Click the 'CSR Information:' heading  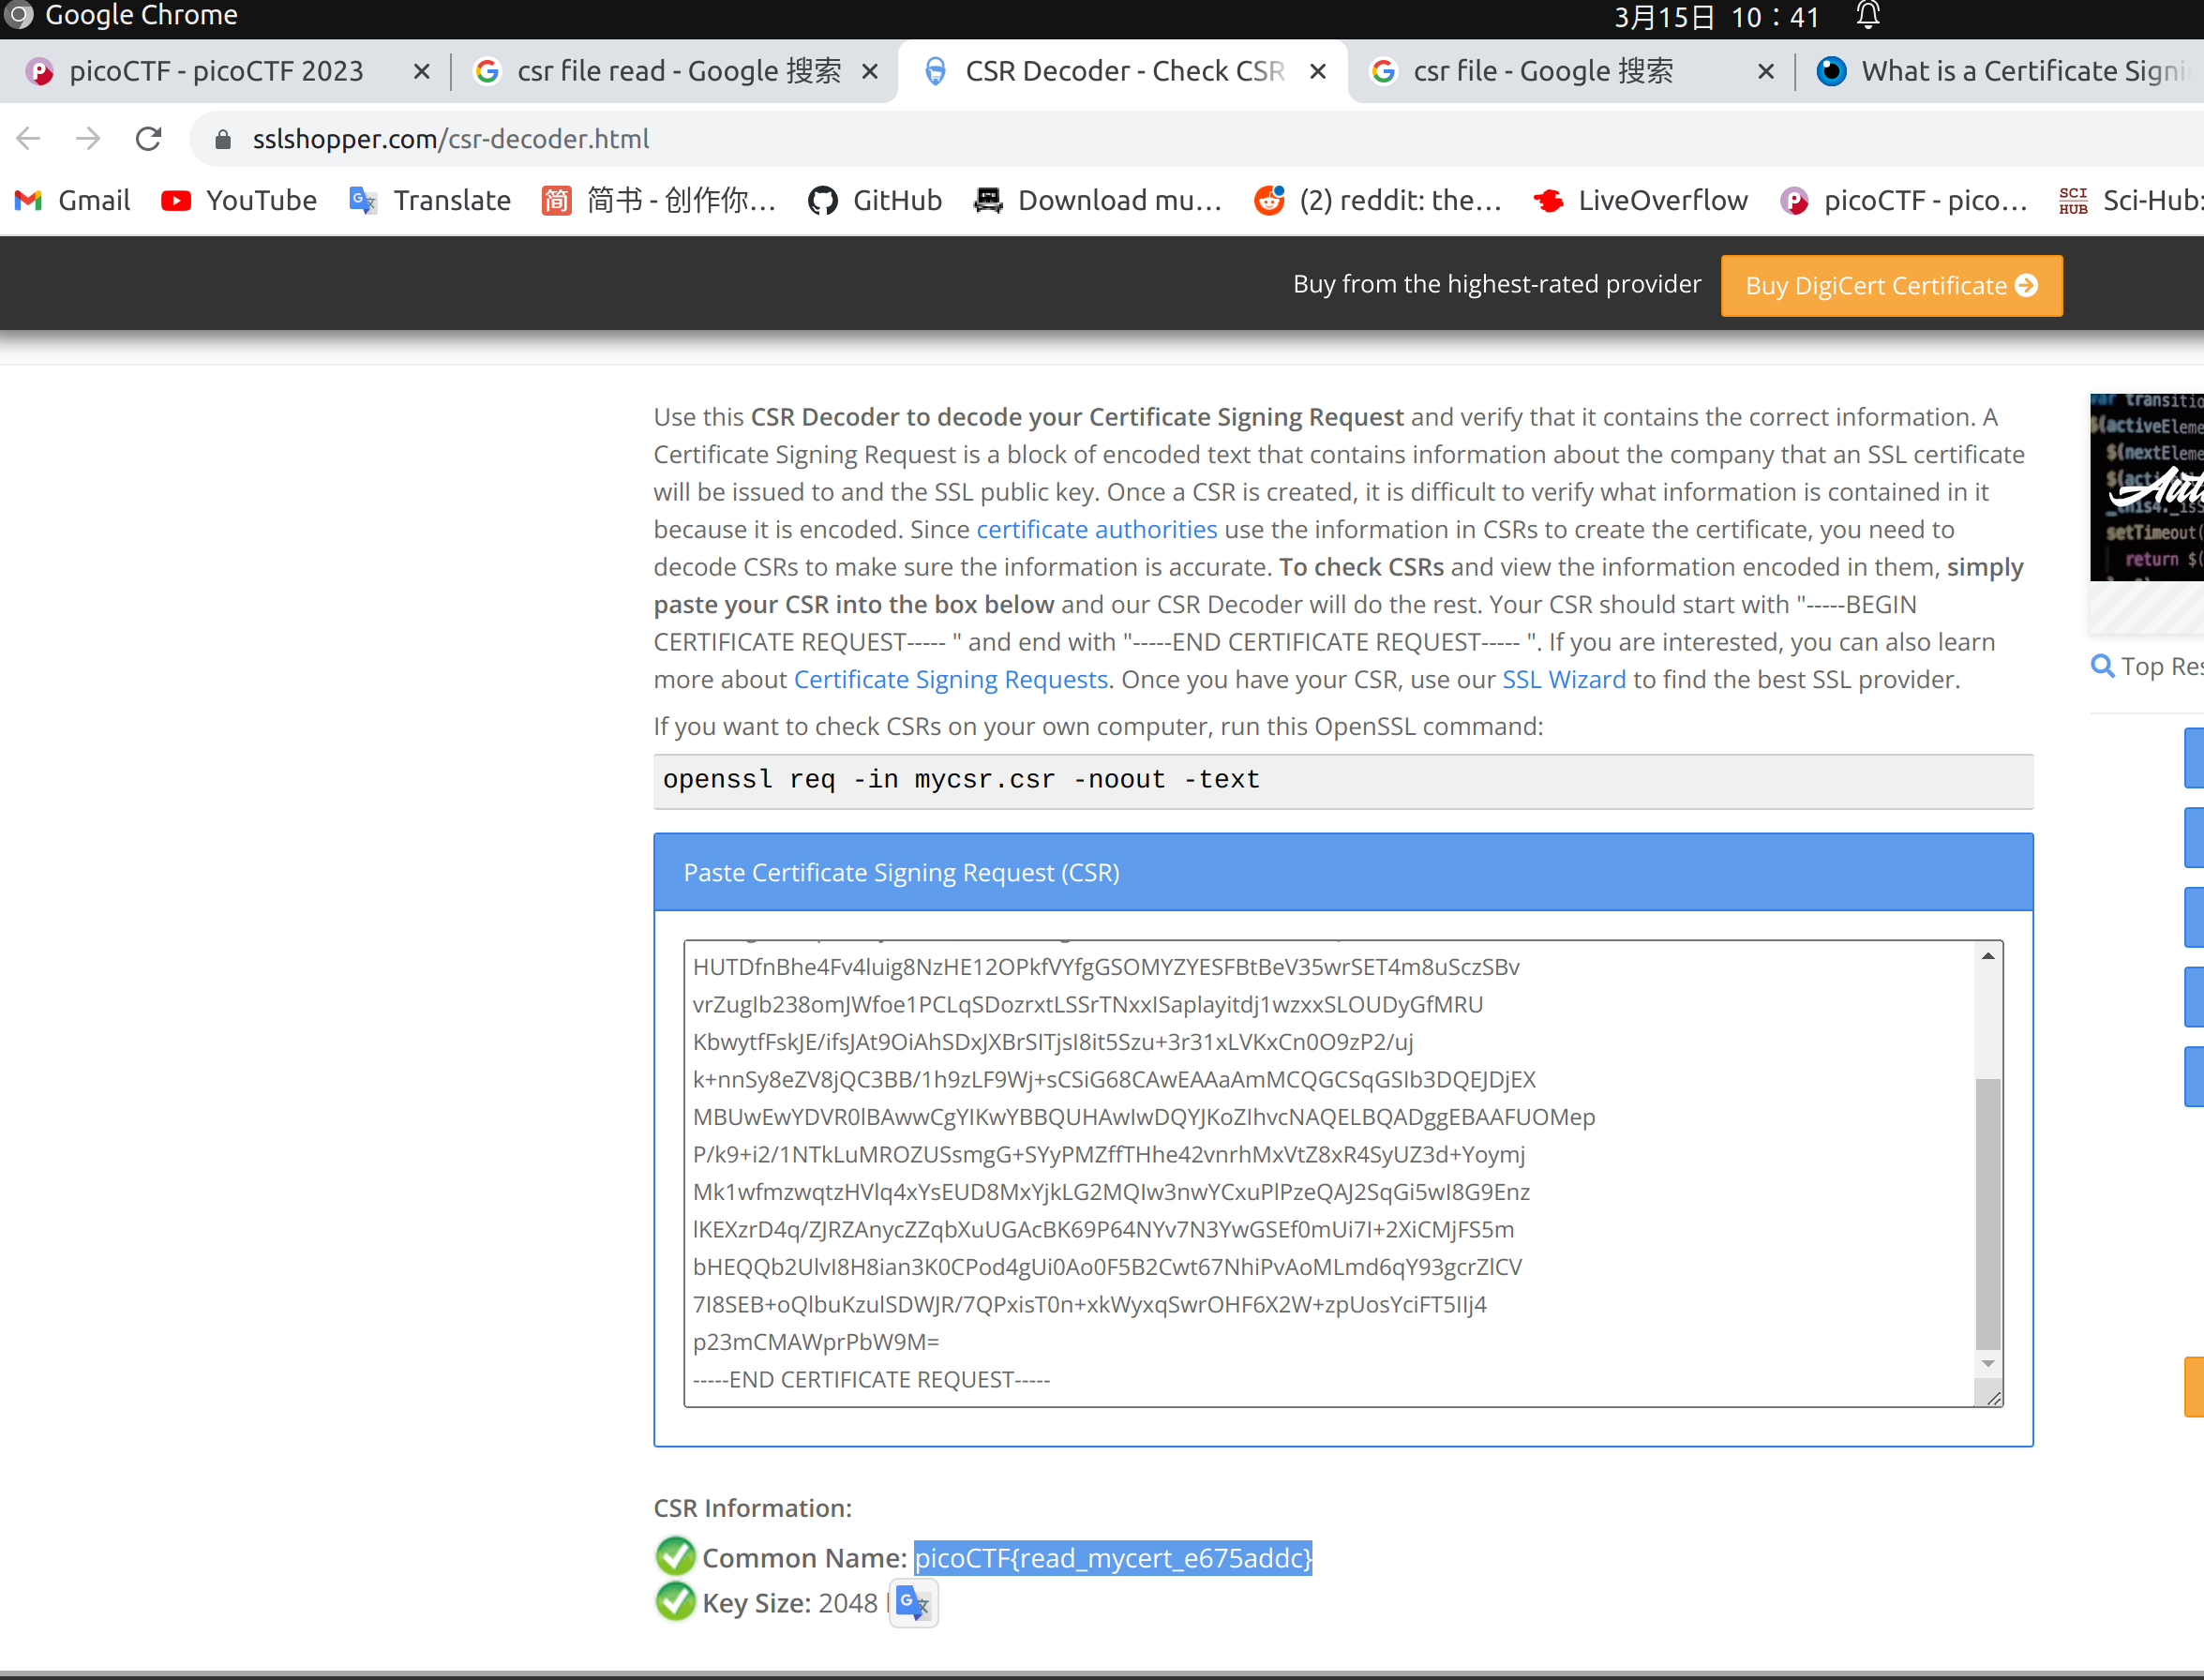[753, 1508]
